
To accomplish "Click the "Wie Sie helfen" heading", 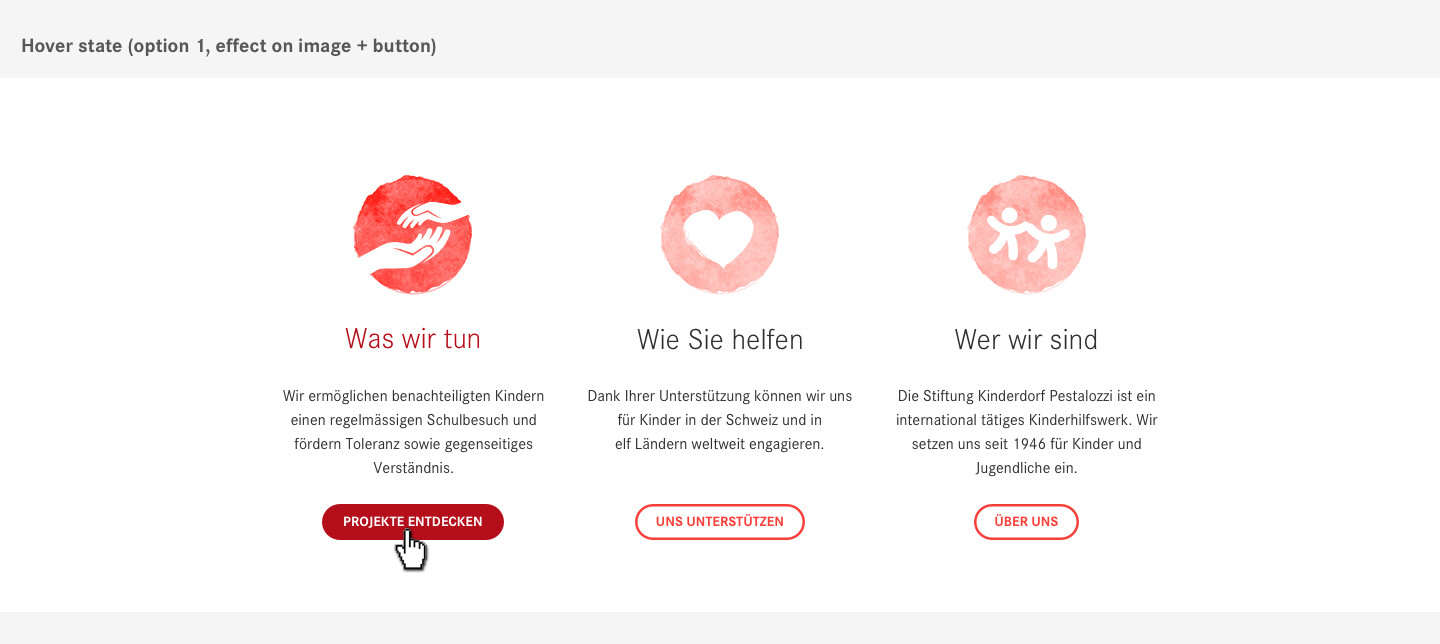I will click(x=720, y=340).
